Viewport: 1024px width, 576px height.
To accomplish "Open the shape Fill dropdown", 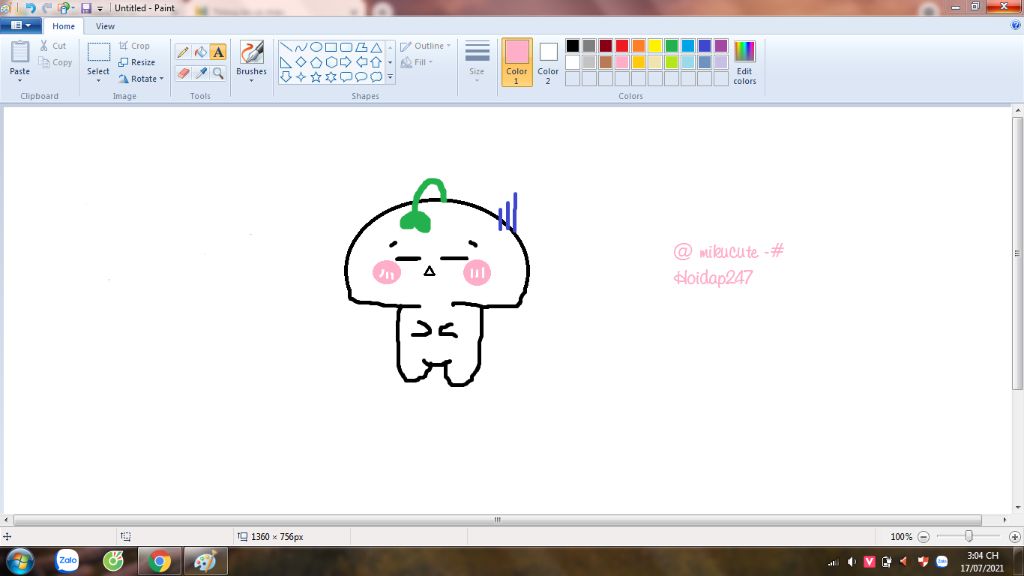I will [x=417, y=62].
